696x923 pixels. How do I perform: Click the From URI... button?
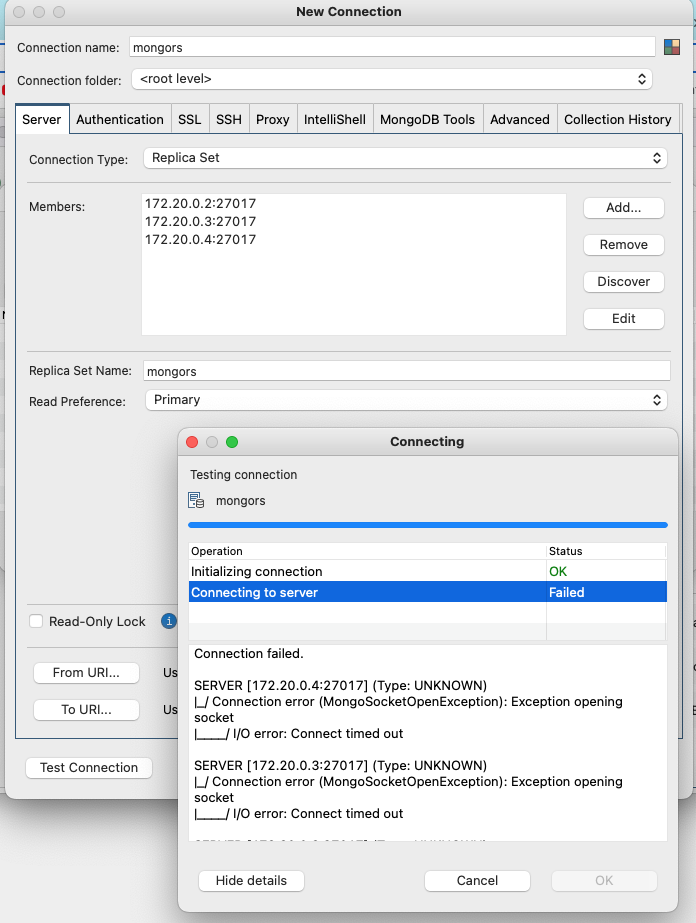[86, 673]
